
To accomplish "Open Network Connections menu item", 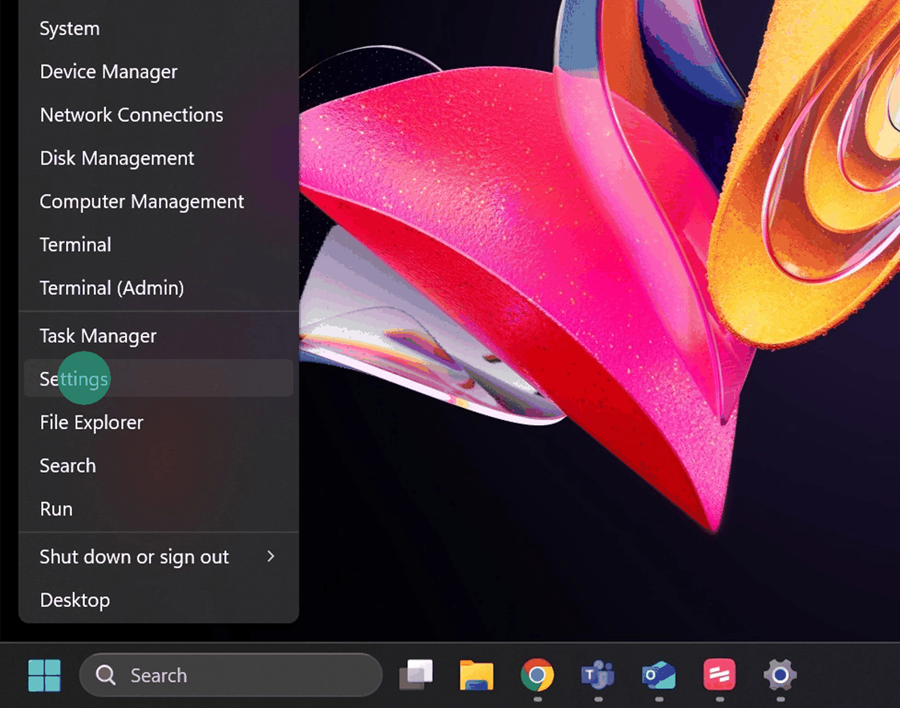I will click(x=131, y=115).
